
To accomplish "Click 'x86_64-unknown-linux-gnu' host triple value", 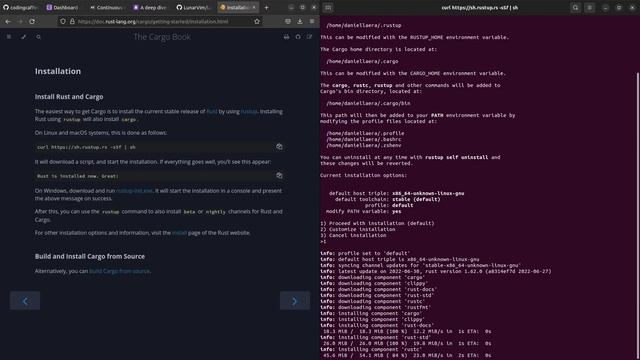I will pos(428,193).
